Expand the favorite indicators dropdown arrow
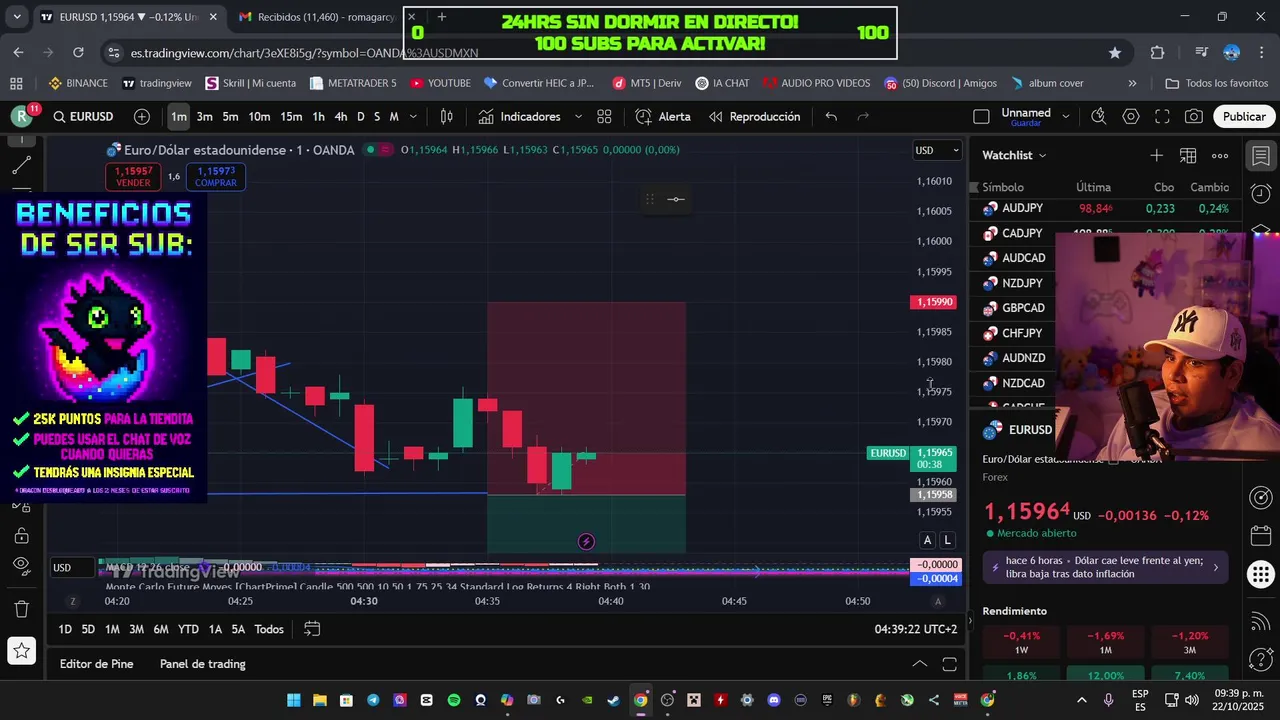1280x720 pixels. 578,117
